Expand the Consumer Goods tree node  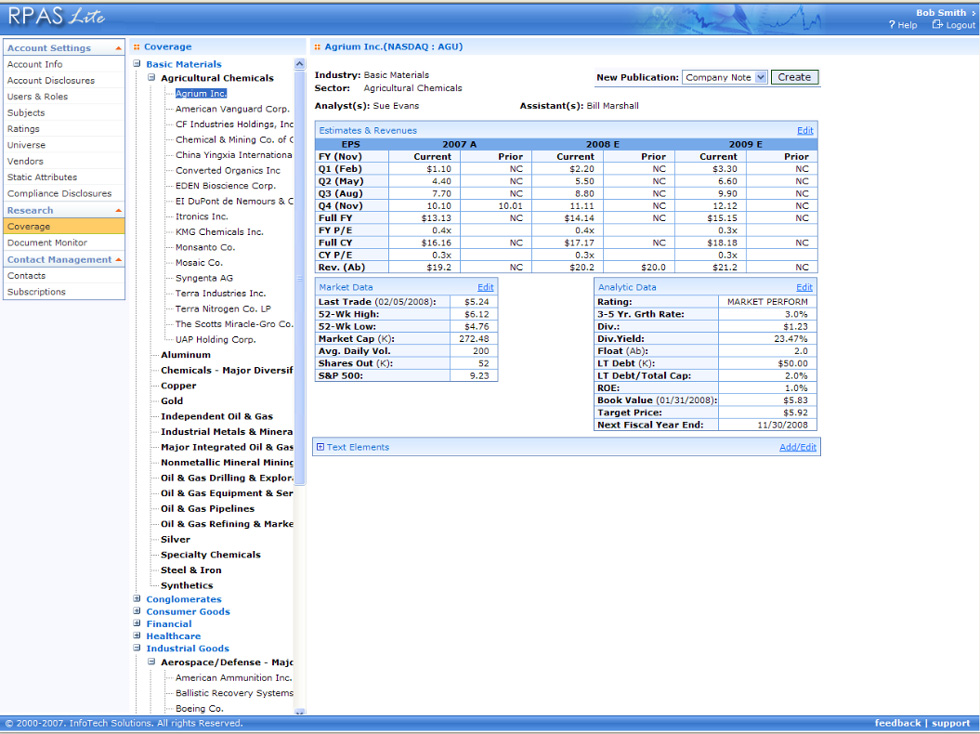pyautogui.click(x=137, y=611)
